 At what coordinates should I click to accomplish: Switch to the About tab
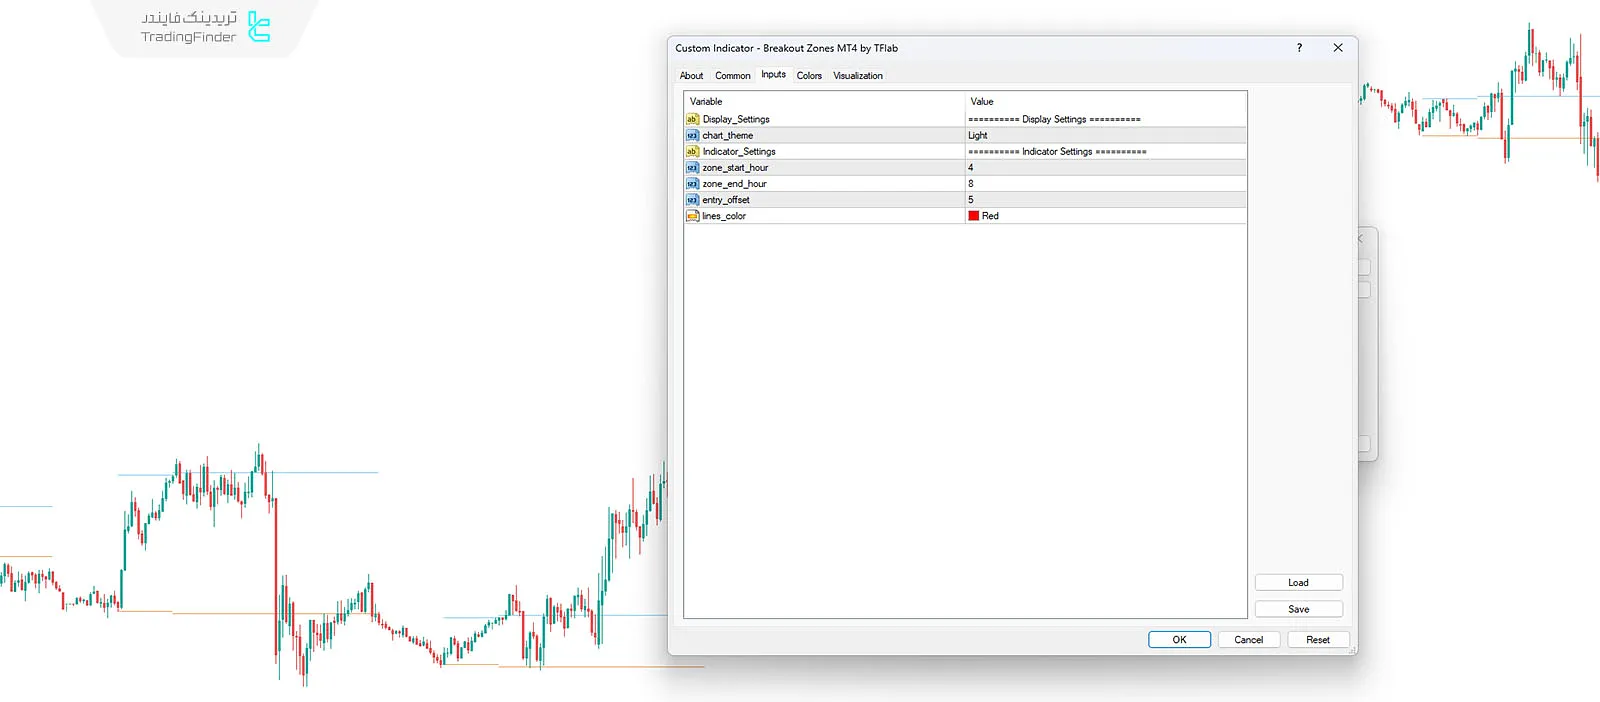click(x=691, y=76)
